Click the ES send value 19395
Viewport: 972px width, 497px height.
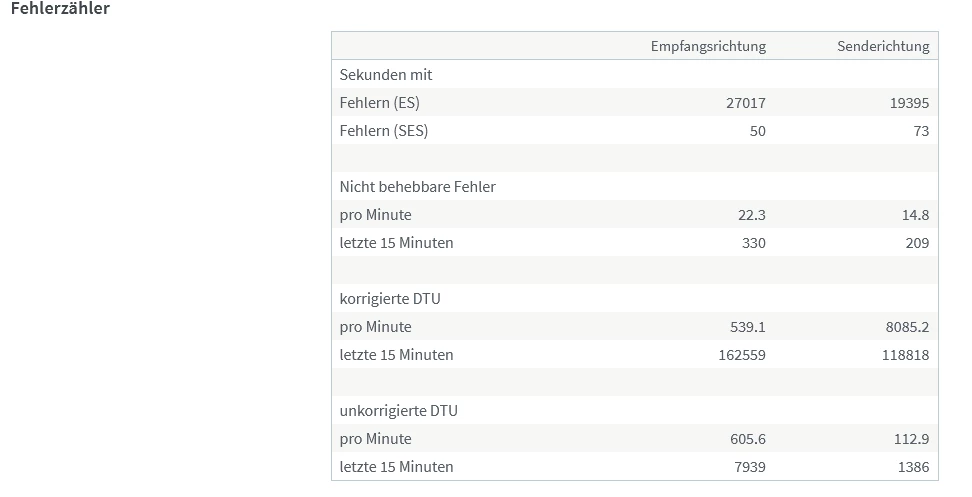(909, 103)
